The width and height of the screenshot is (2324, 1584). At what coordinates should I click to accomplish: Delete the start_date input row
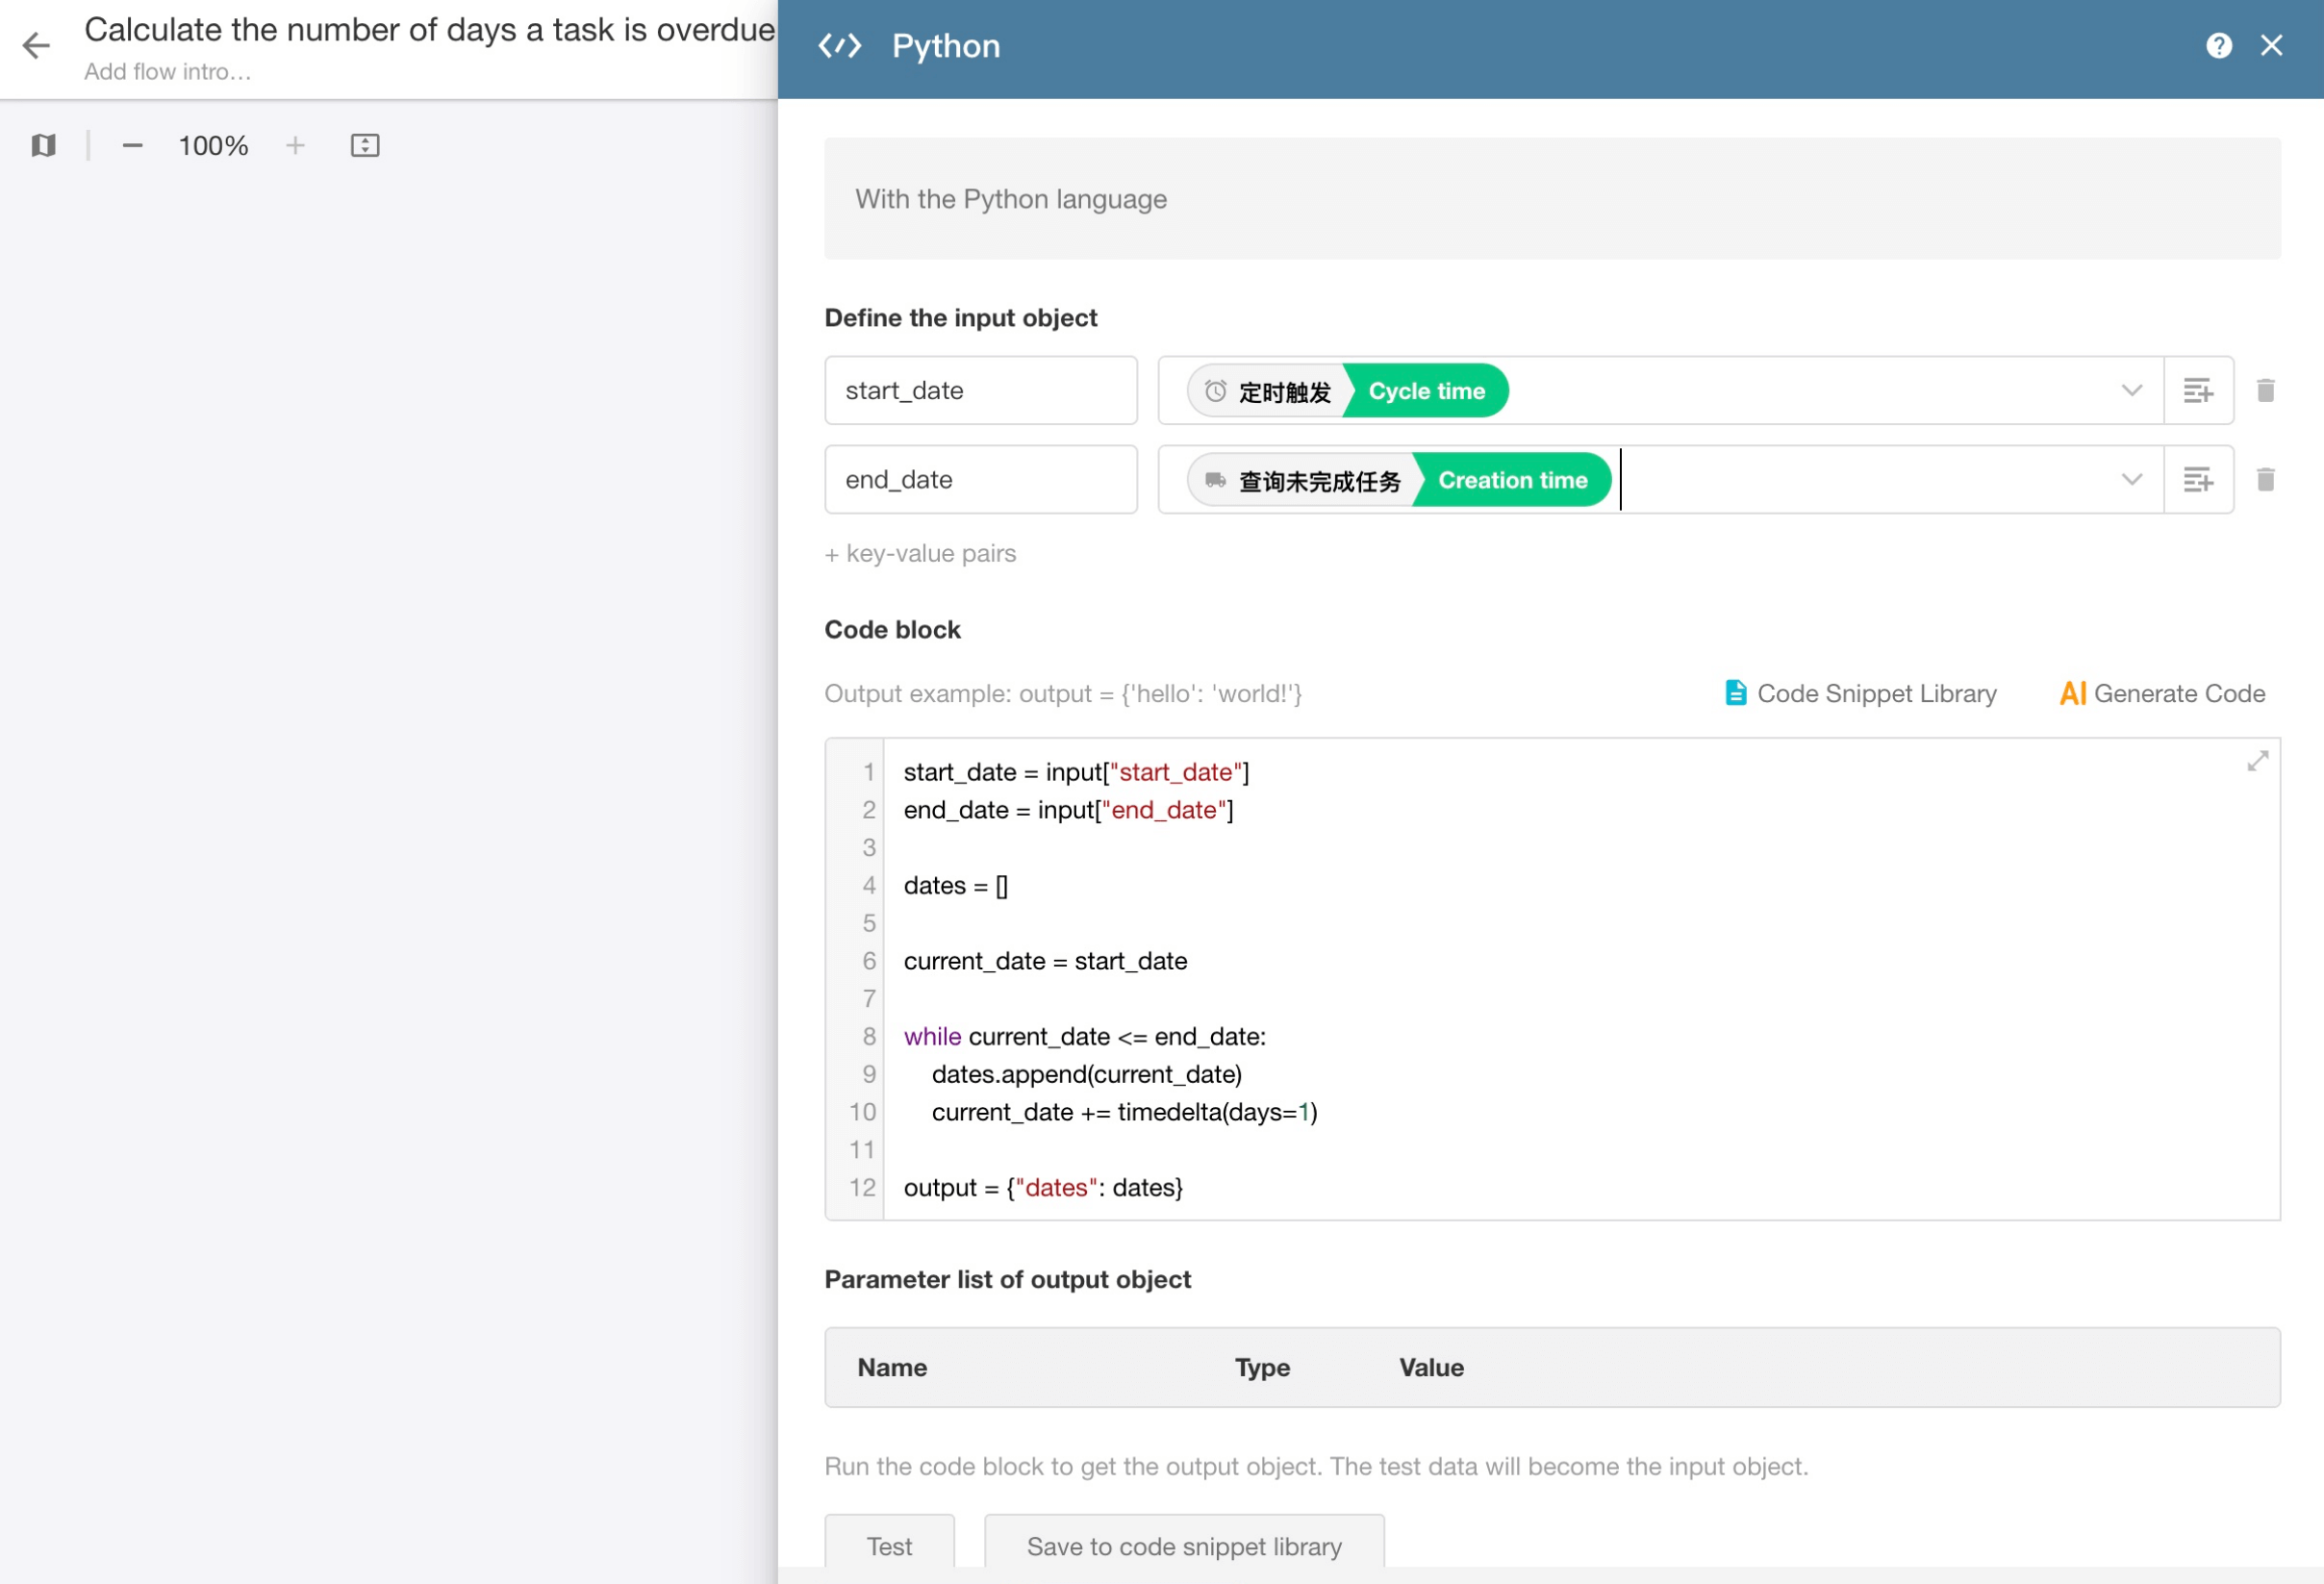[x=2265, y=391]
